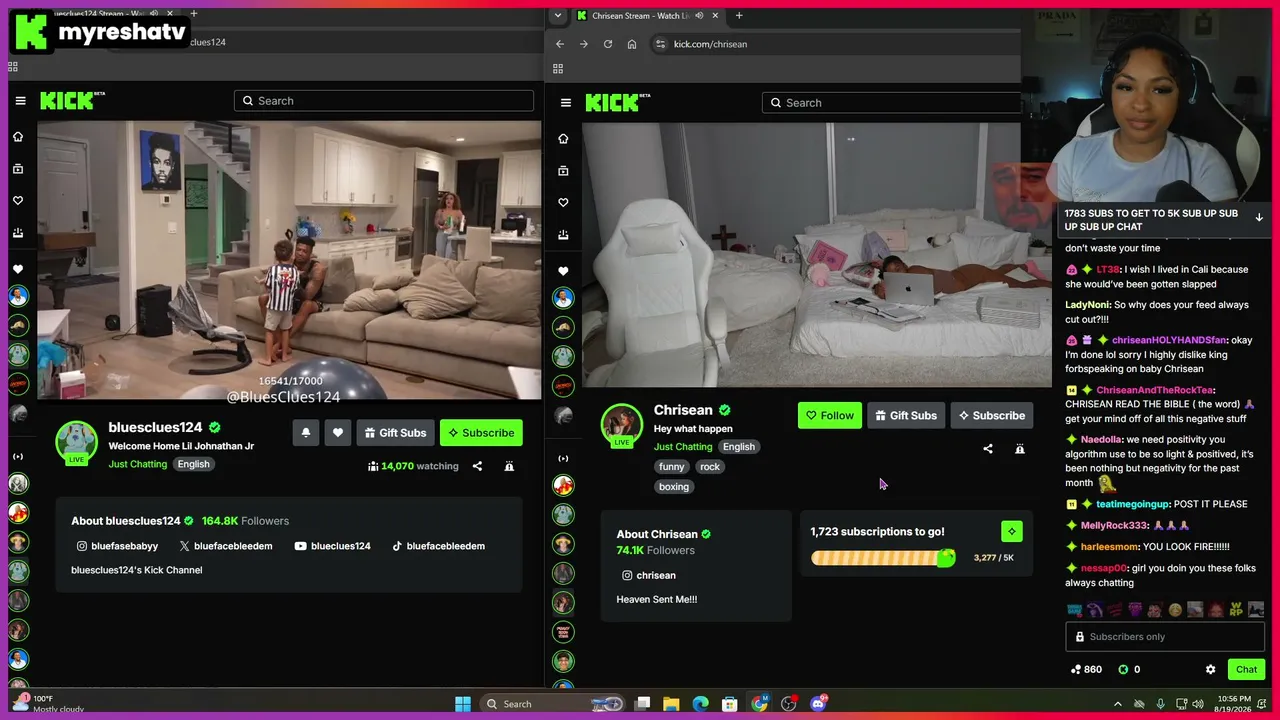Open Browse in the Chrisean window sidebar
The image size is (1280, 720).
click(x=563, y=171)
